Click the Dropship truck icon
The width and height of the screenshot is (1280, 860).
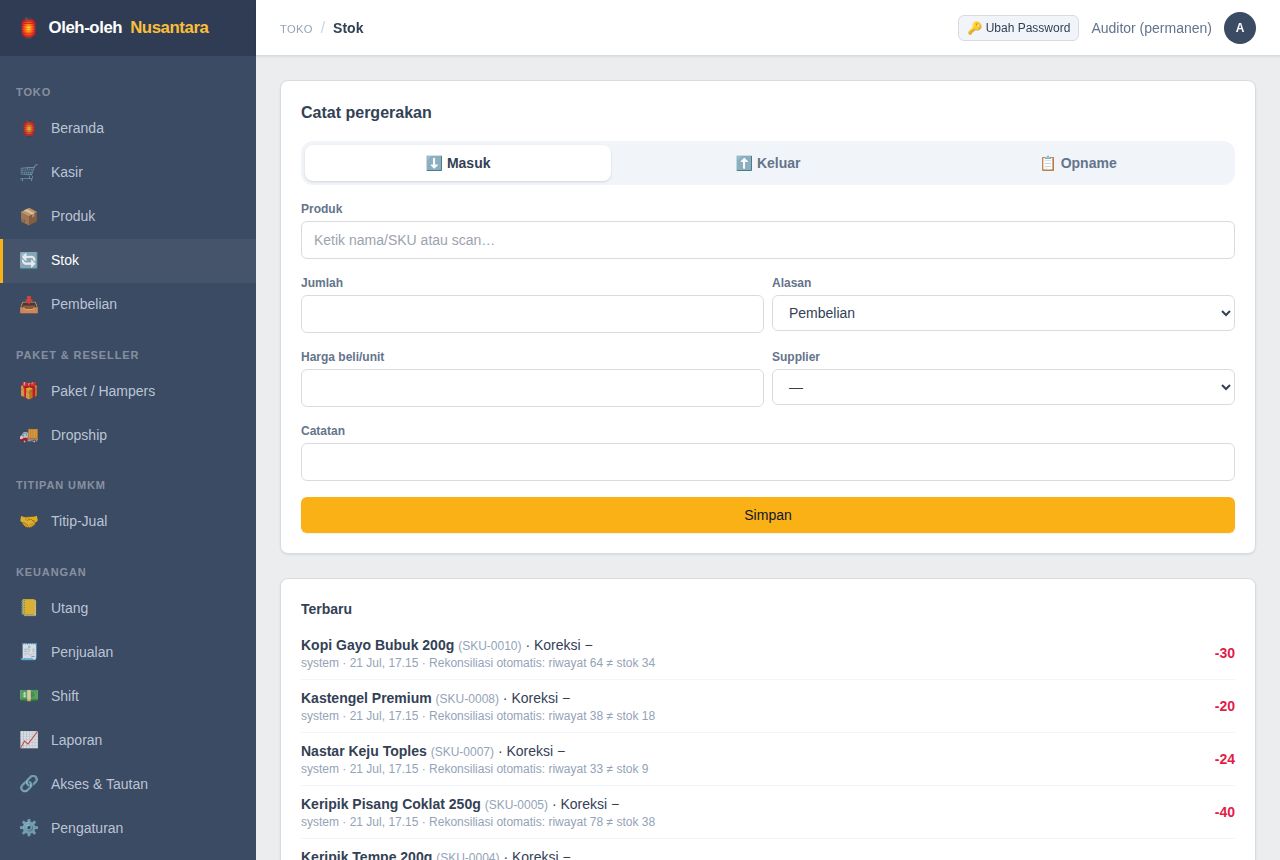(29, 435)
